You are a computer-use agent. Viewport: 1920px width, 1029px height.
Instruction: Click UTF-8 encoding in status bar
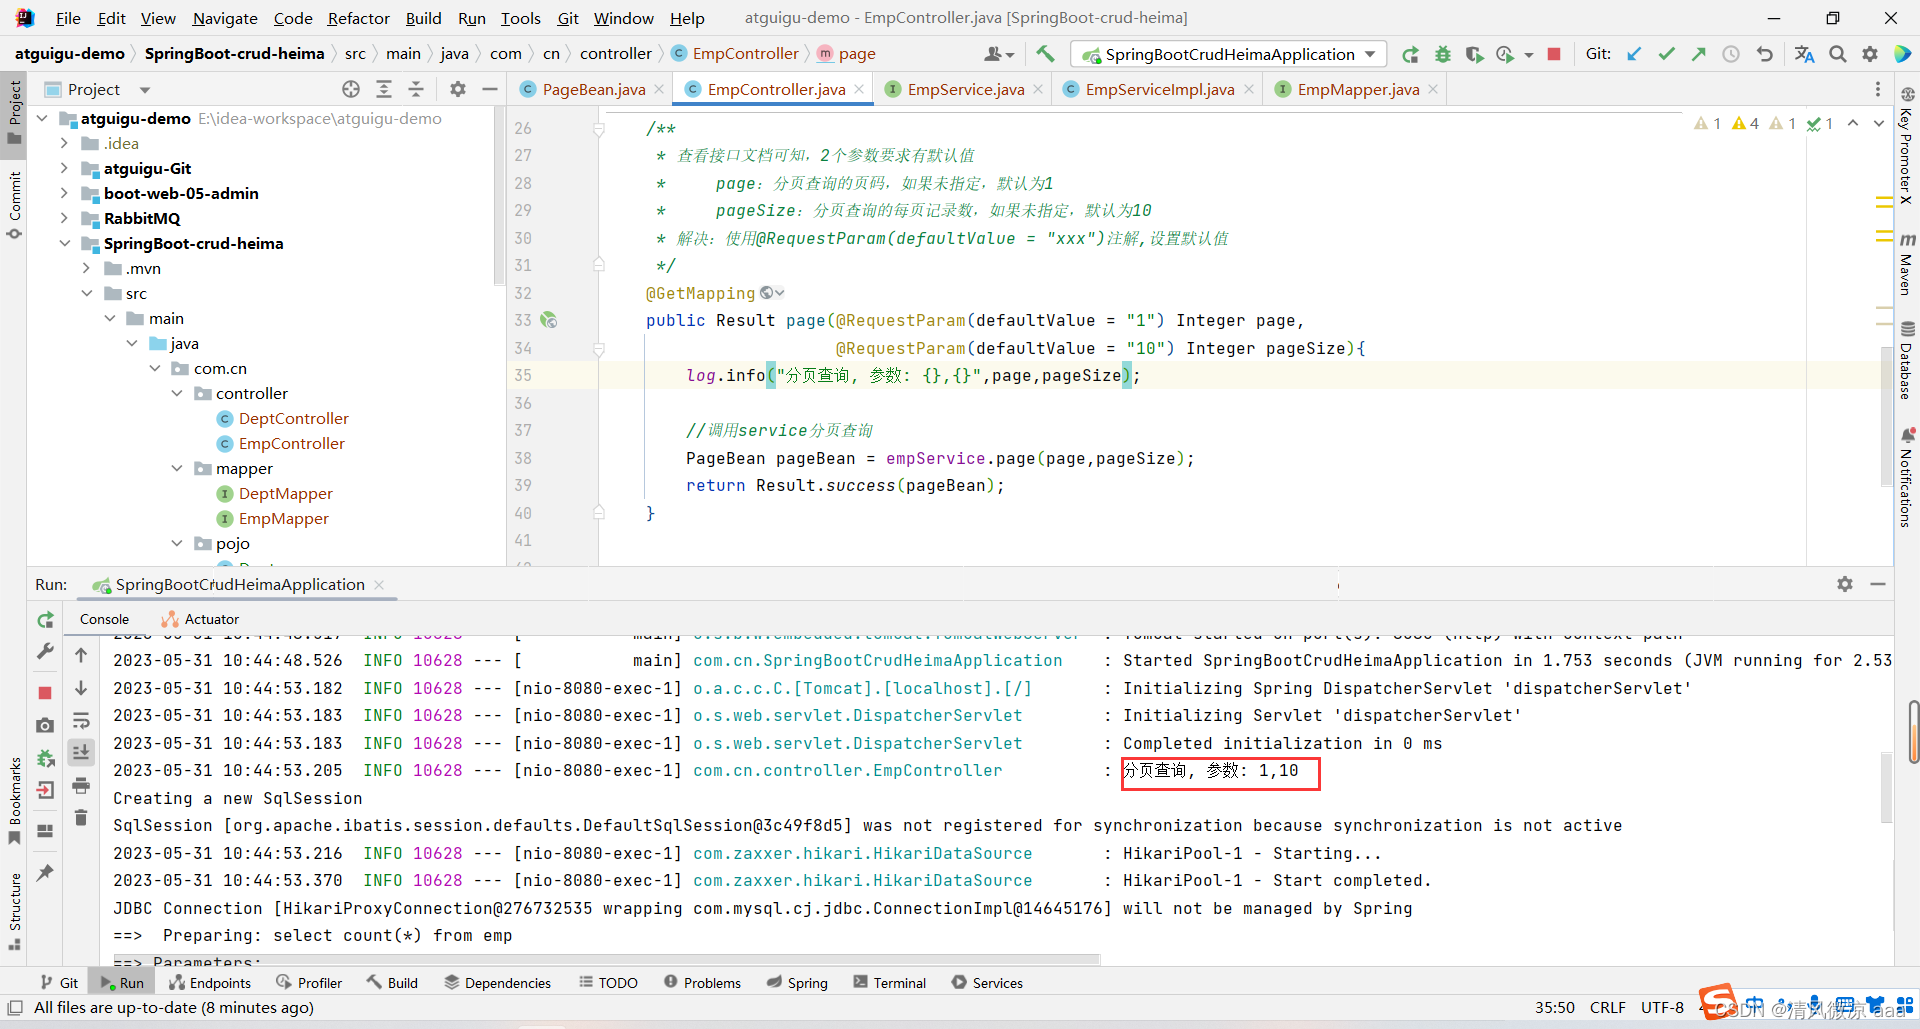[x=1662, y=1007]
